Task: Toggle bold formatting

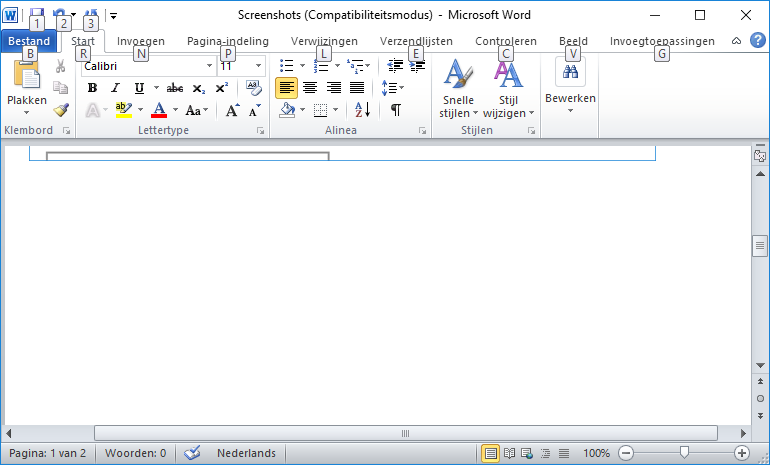Action: pos(92,88)
